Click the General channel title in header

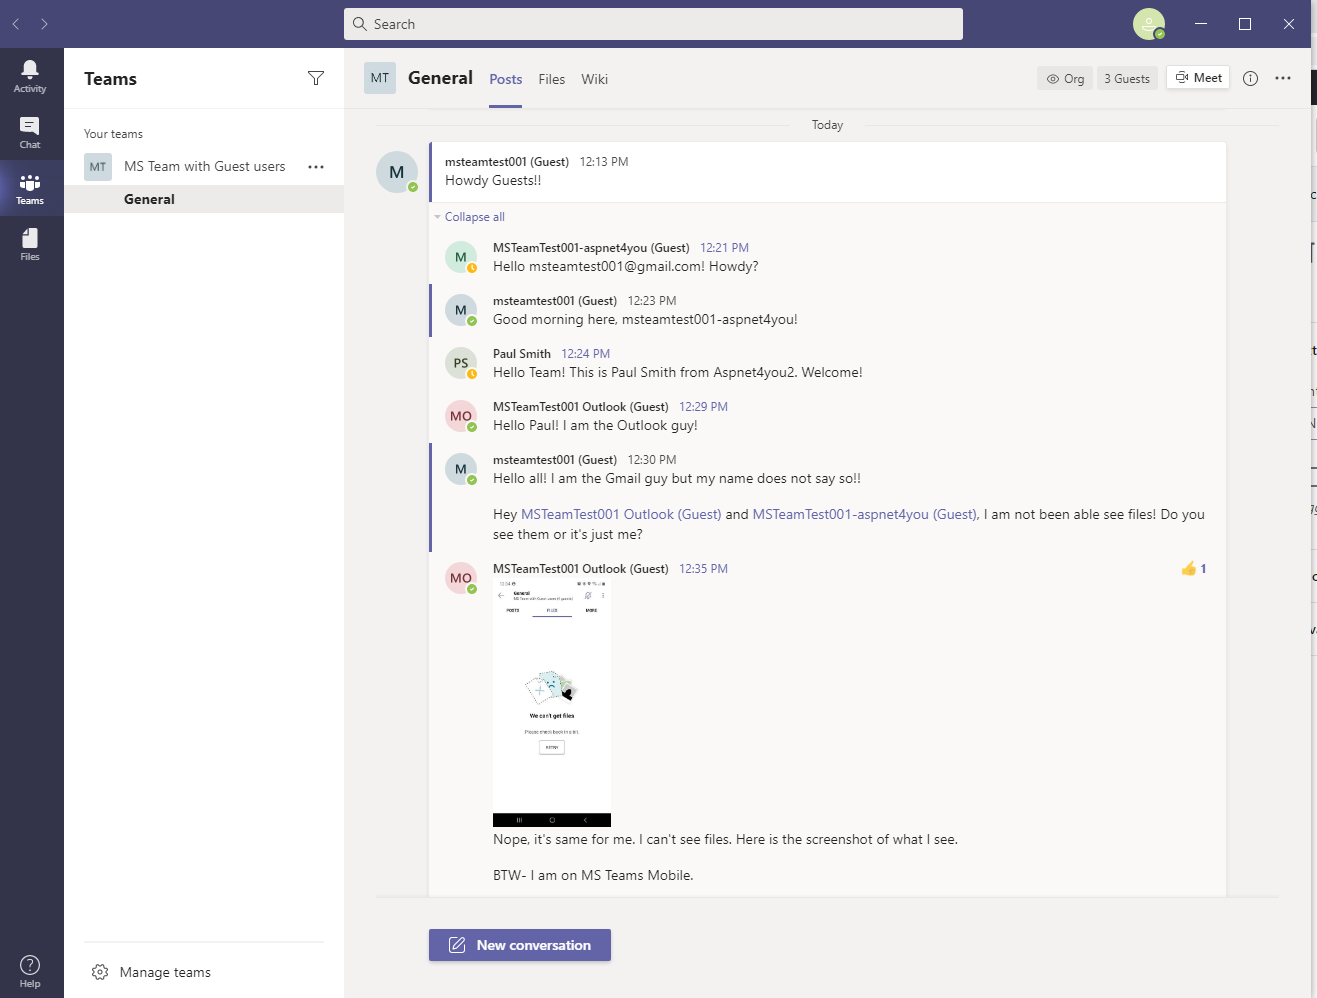(x=440, y=78)
